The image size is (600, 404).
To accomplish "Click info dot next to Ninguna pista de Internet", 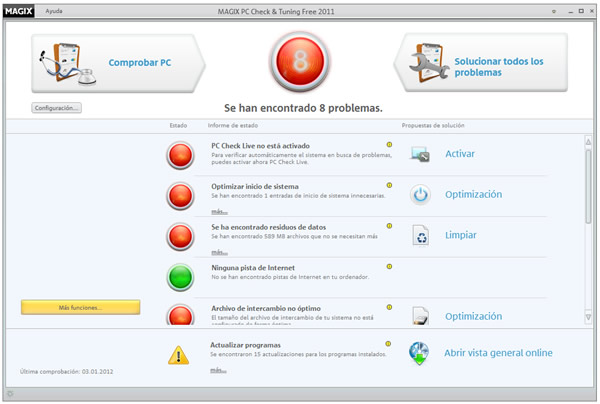I will tap(389, 266).
